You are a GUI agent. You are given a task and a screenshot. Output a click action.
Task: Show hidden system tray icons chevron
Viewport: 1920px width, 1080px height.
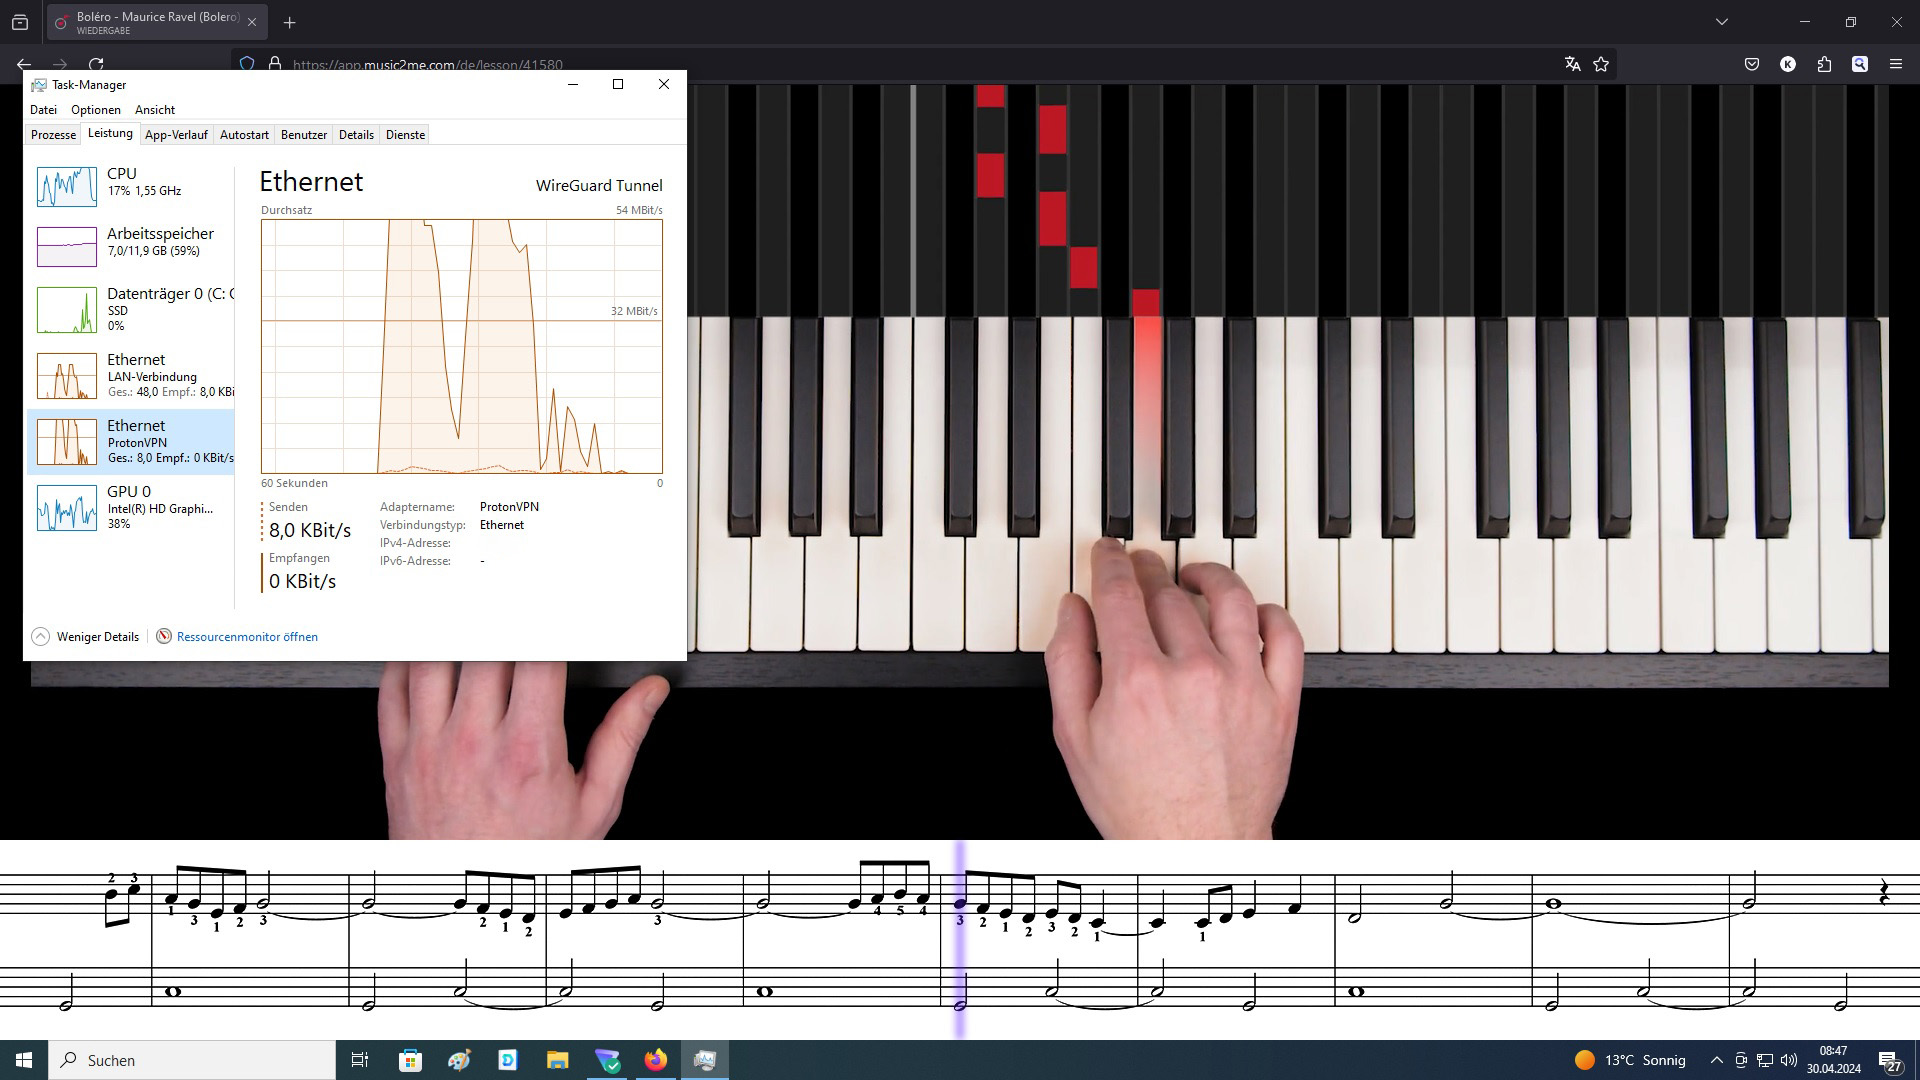[1716, 1060]
